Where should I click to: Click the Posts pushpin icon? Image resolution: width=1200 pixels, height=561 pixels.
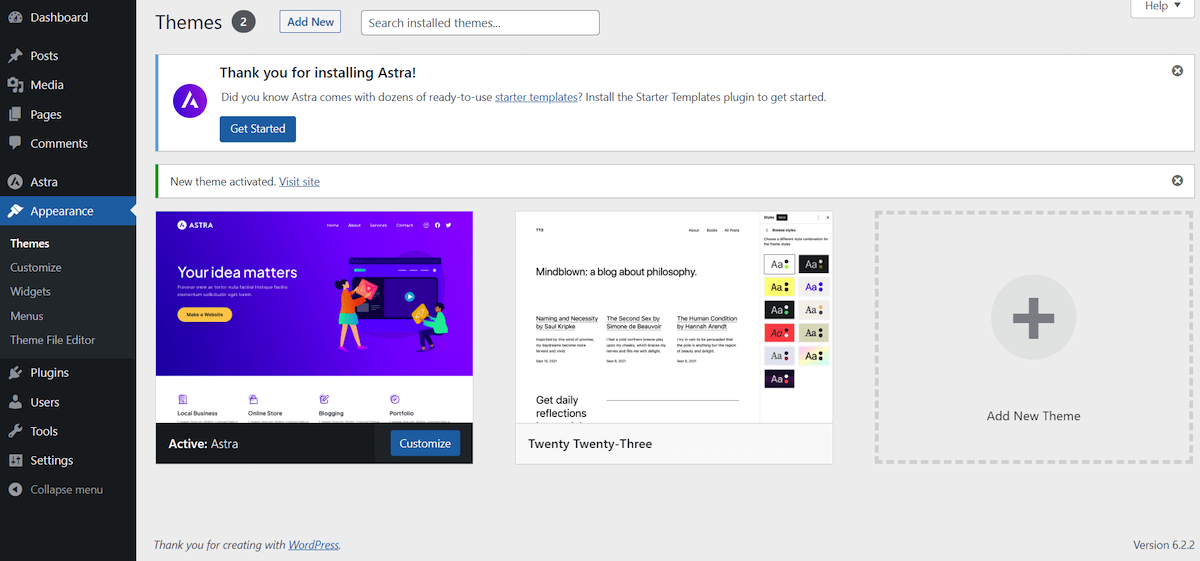tap(15, 56)
